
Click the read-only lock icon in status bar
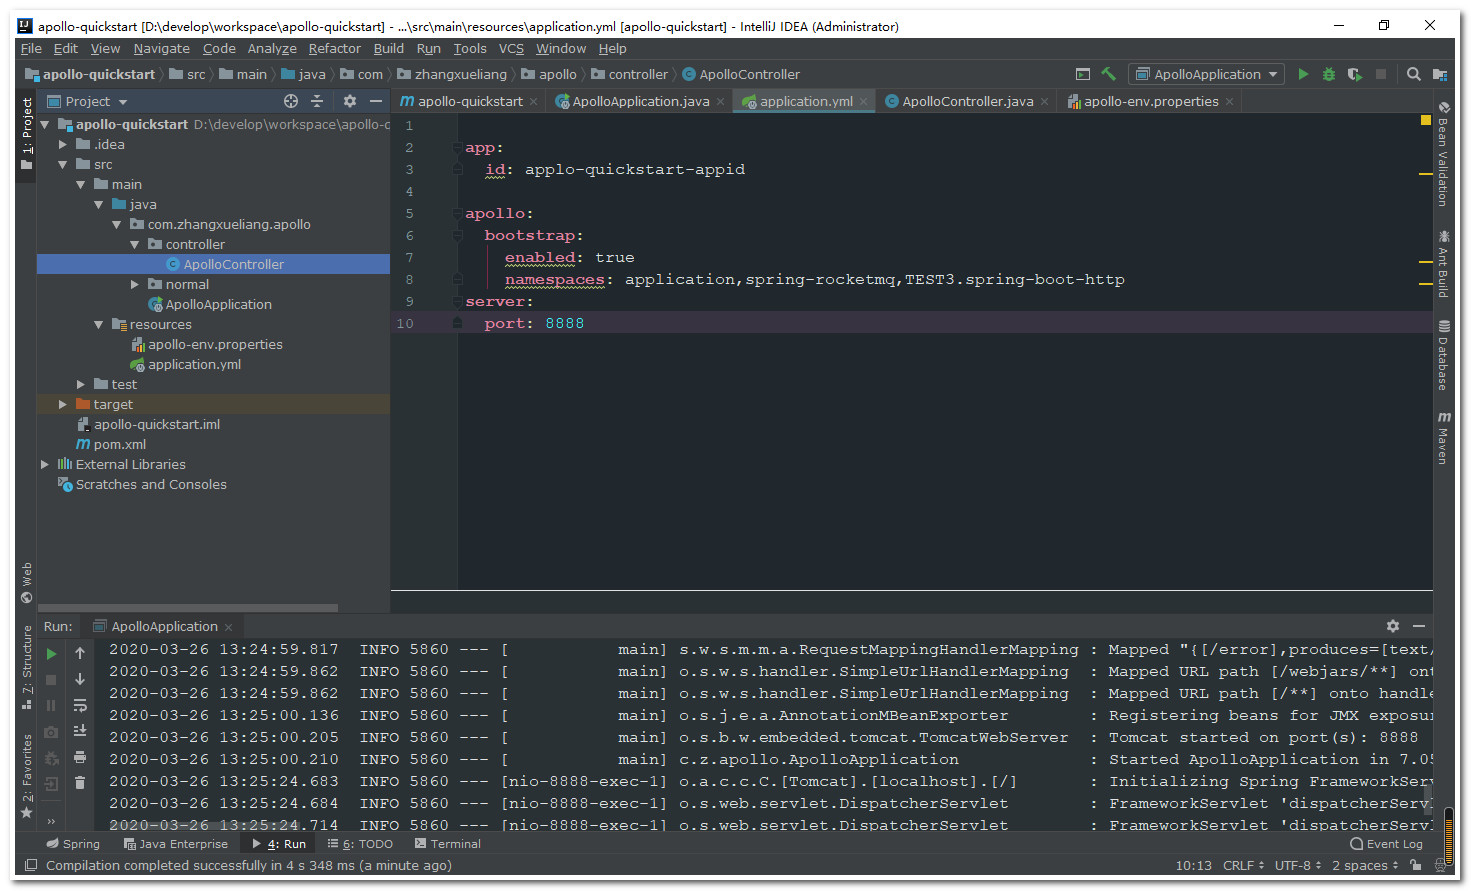coord(1416,865)
